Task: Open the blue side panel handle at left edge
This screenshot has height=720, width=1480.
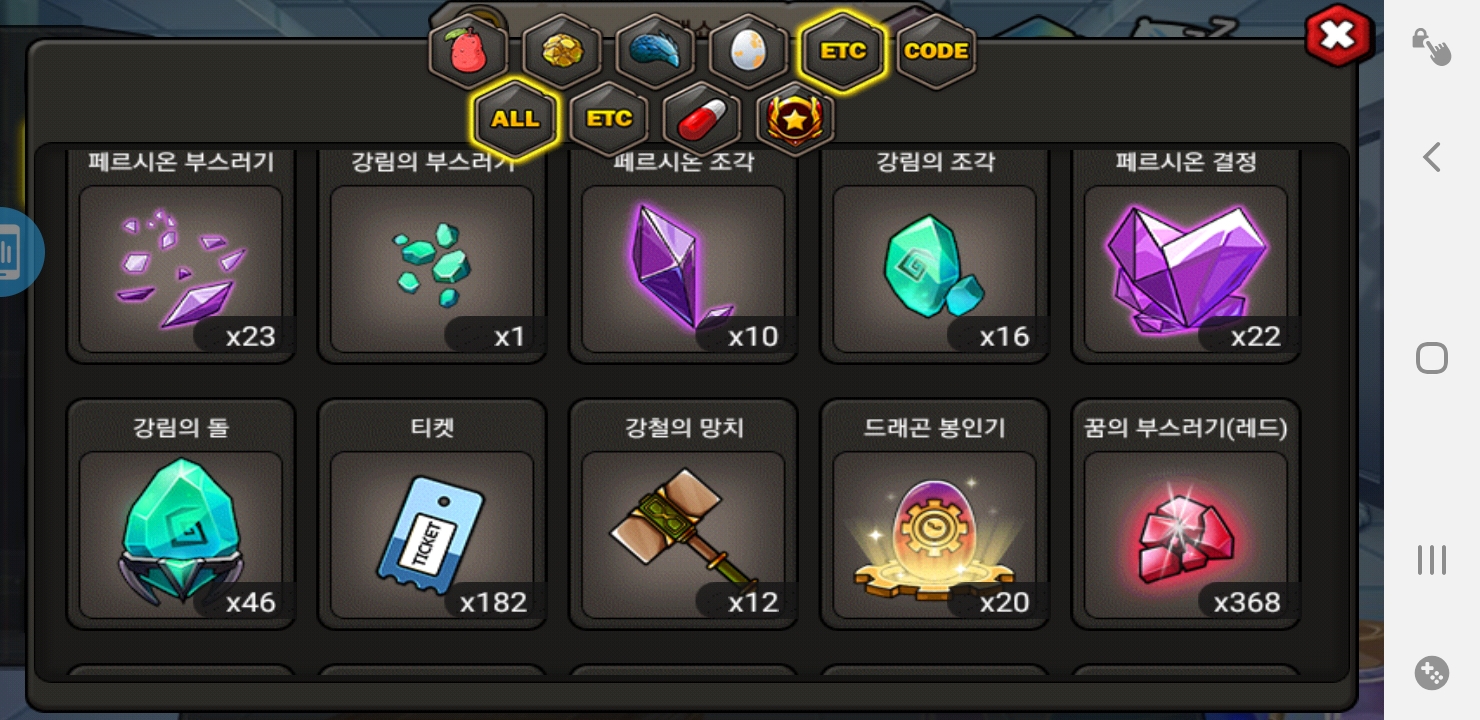Action: 18,252
